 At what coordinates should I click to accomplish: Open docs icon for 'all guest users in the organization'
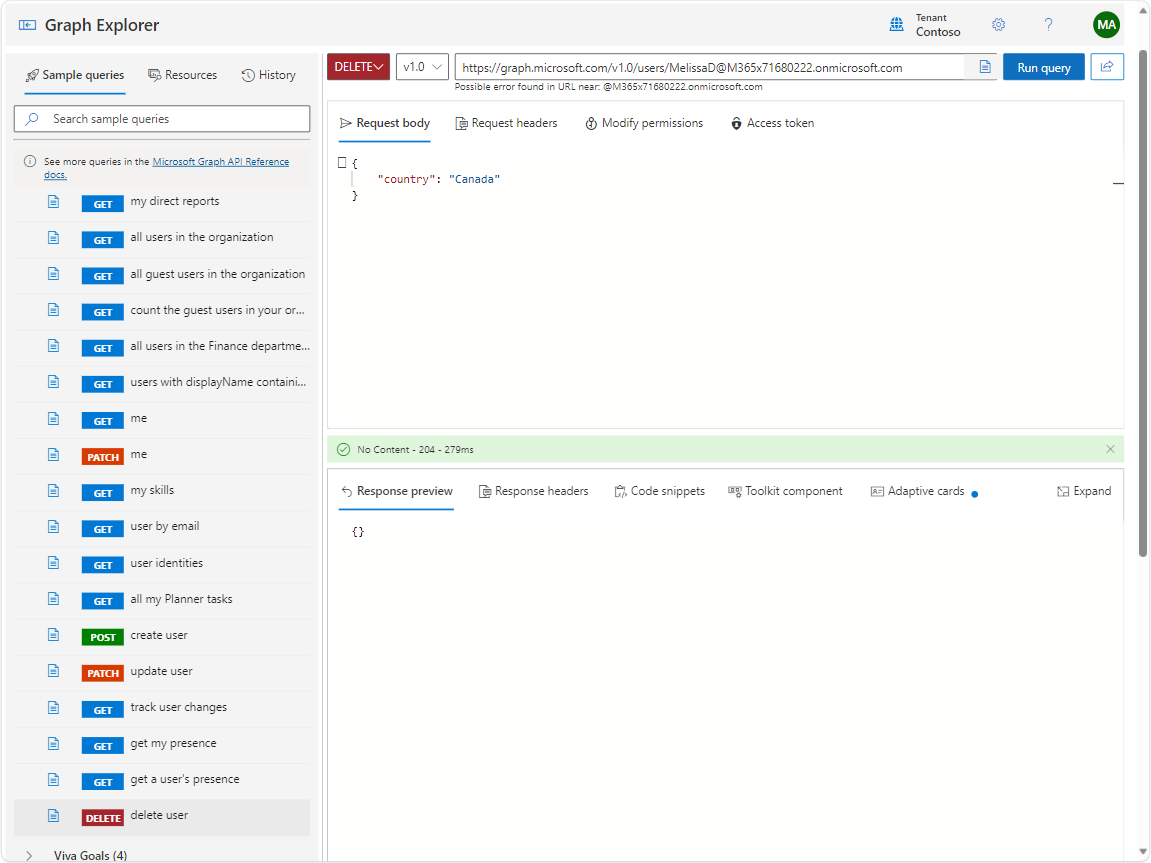click(x=54, y=273)
